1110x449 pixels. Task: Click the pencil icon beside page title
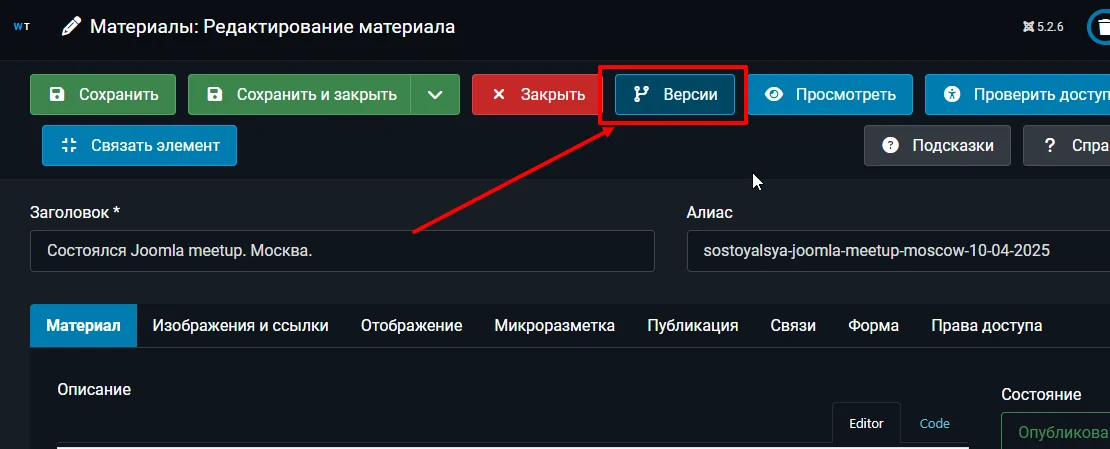pyautogui.click(x=71, y=28)
